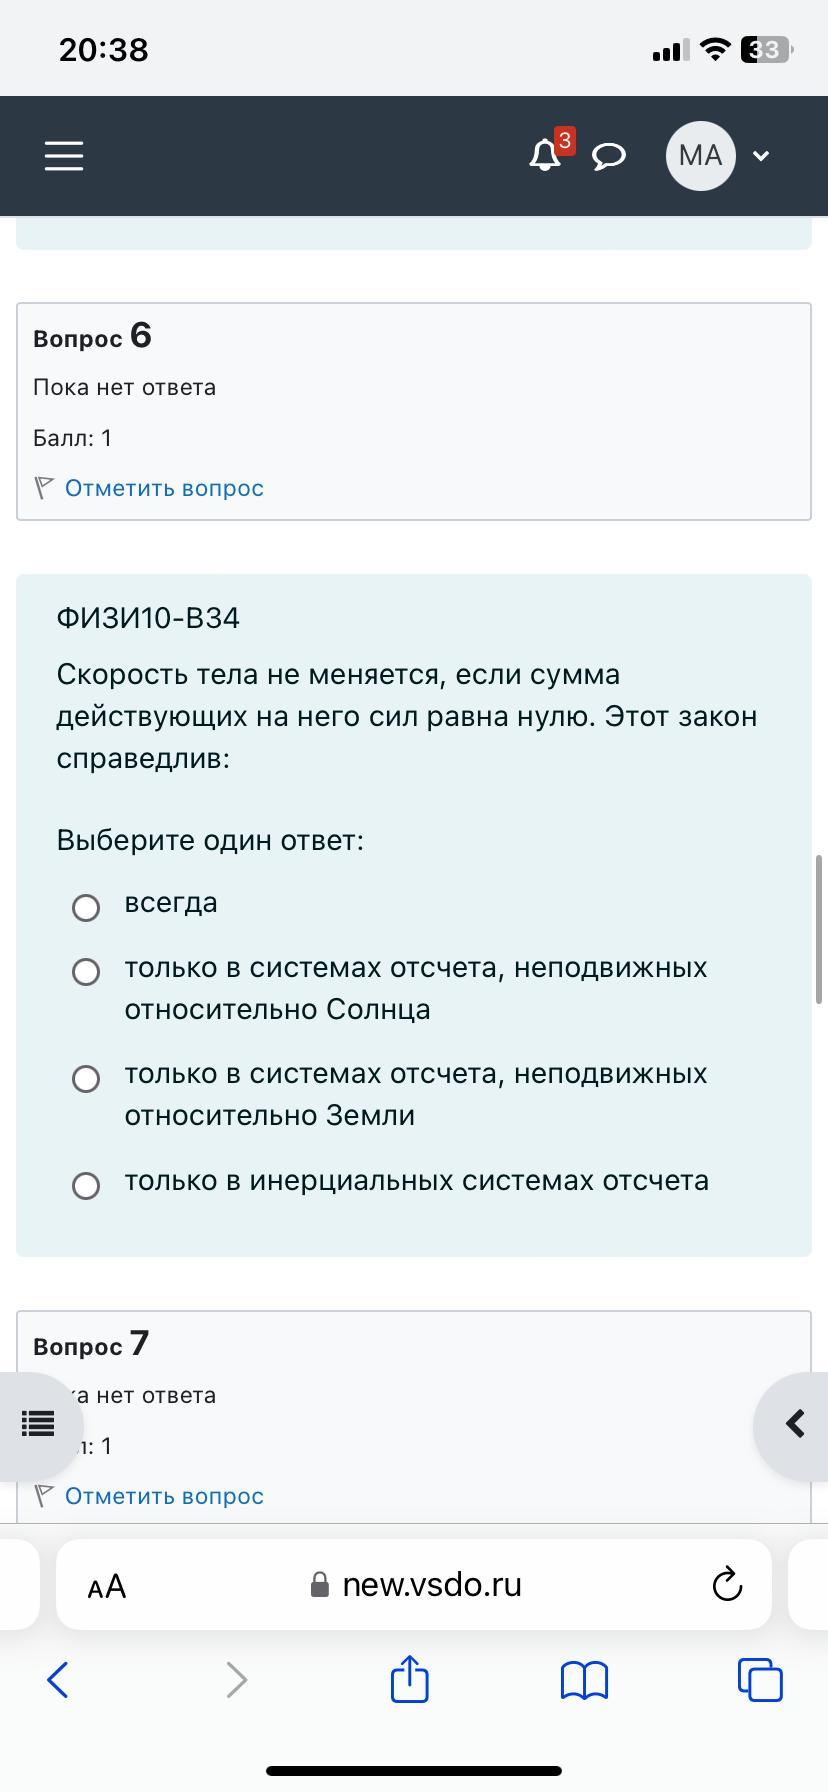This screenshot has width=828, height=1792.
Task: Show open Safari tabs overview
Action: pyautogui.click(x=760, y=1679)
